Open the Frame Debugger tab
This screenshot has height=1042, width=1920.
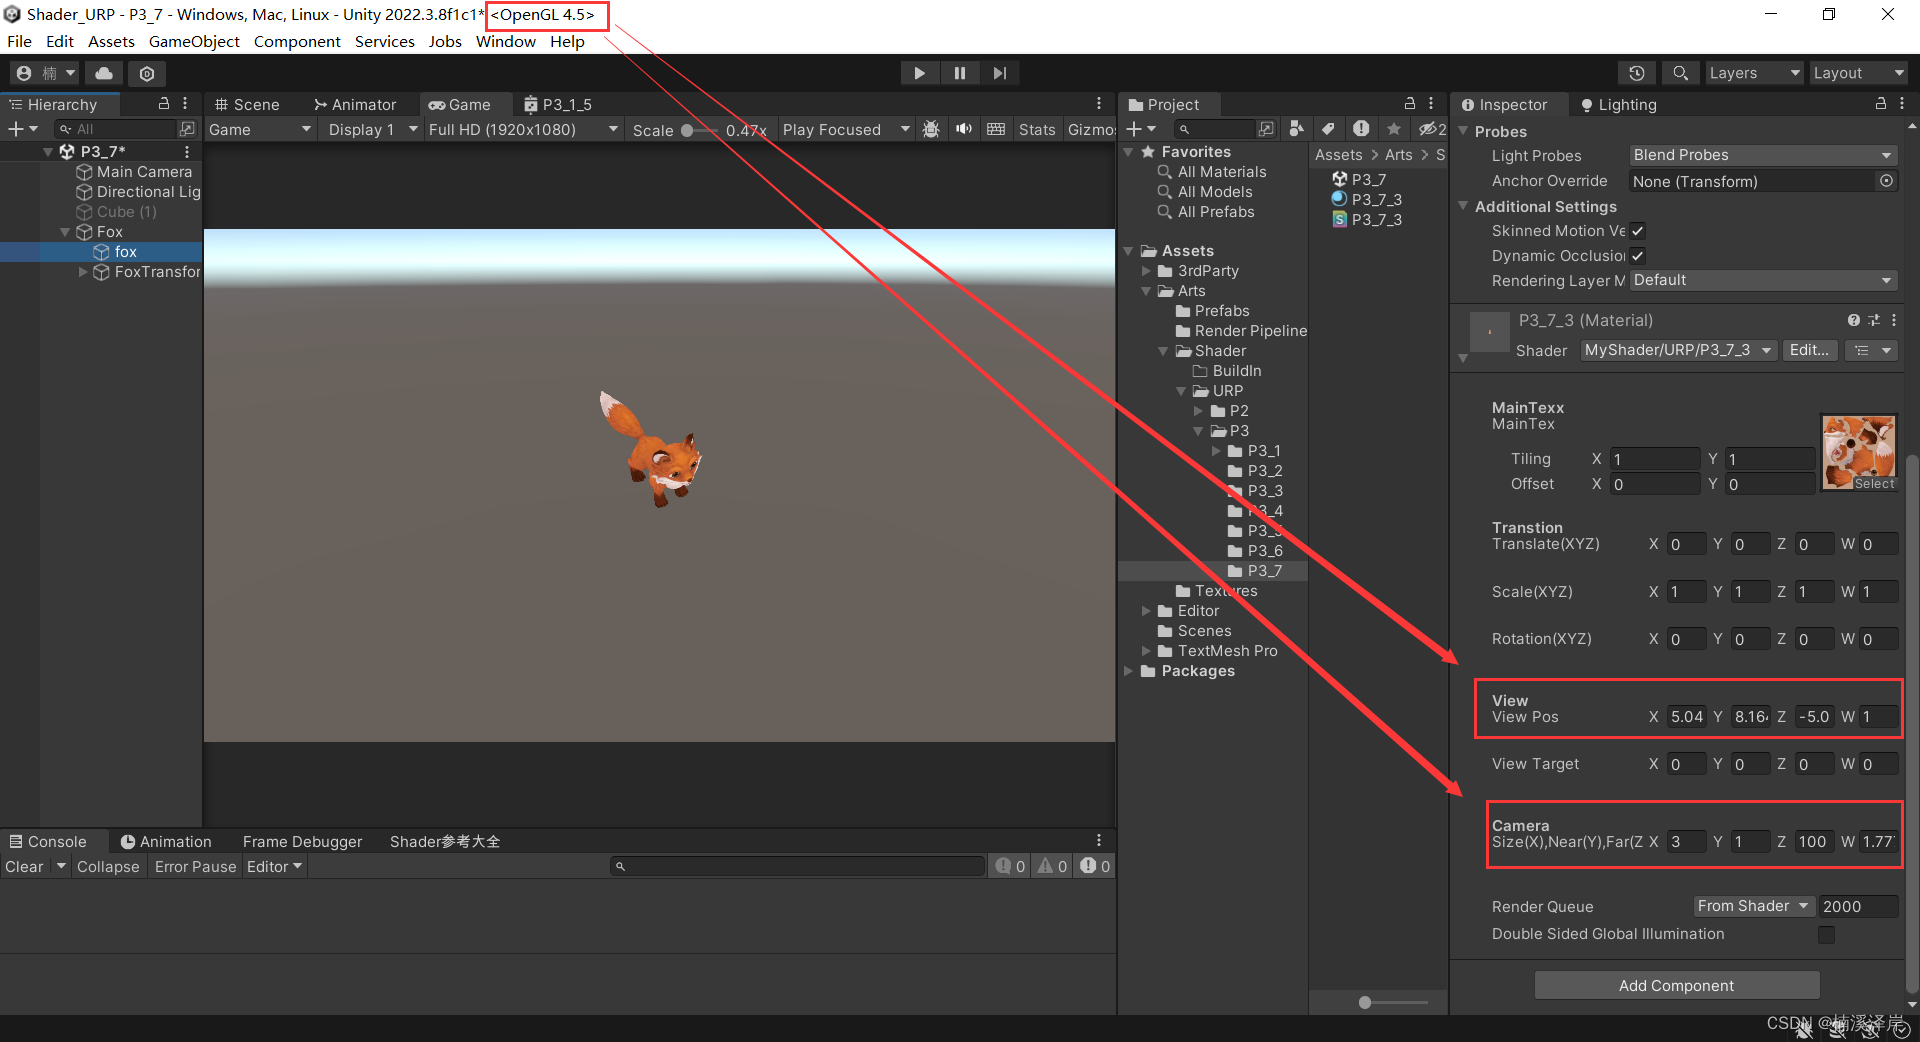302,842
